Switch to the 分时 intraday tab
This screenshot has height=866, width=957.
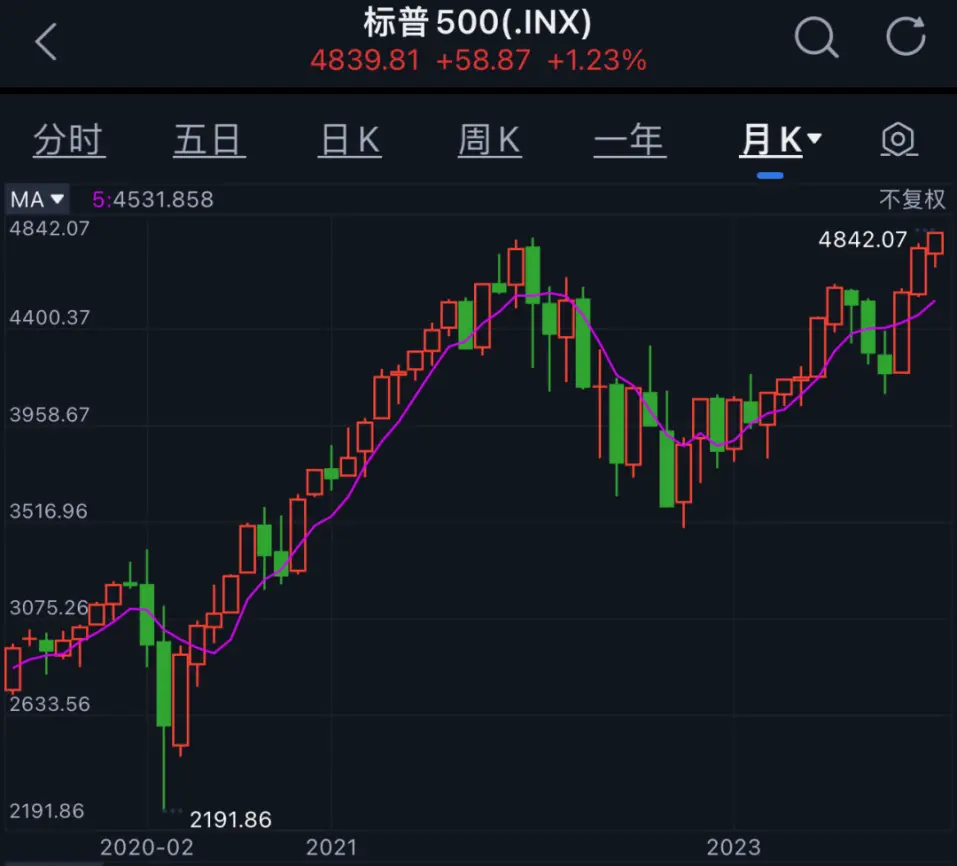coord(68,141)
